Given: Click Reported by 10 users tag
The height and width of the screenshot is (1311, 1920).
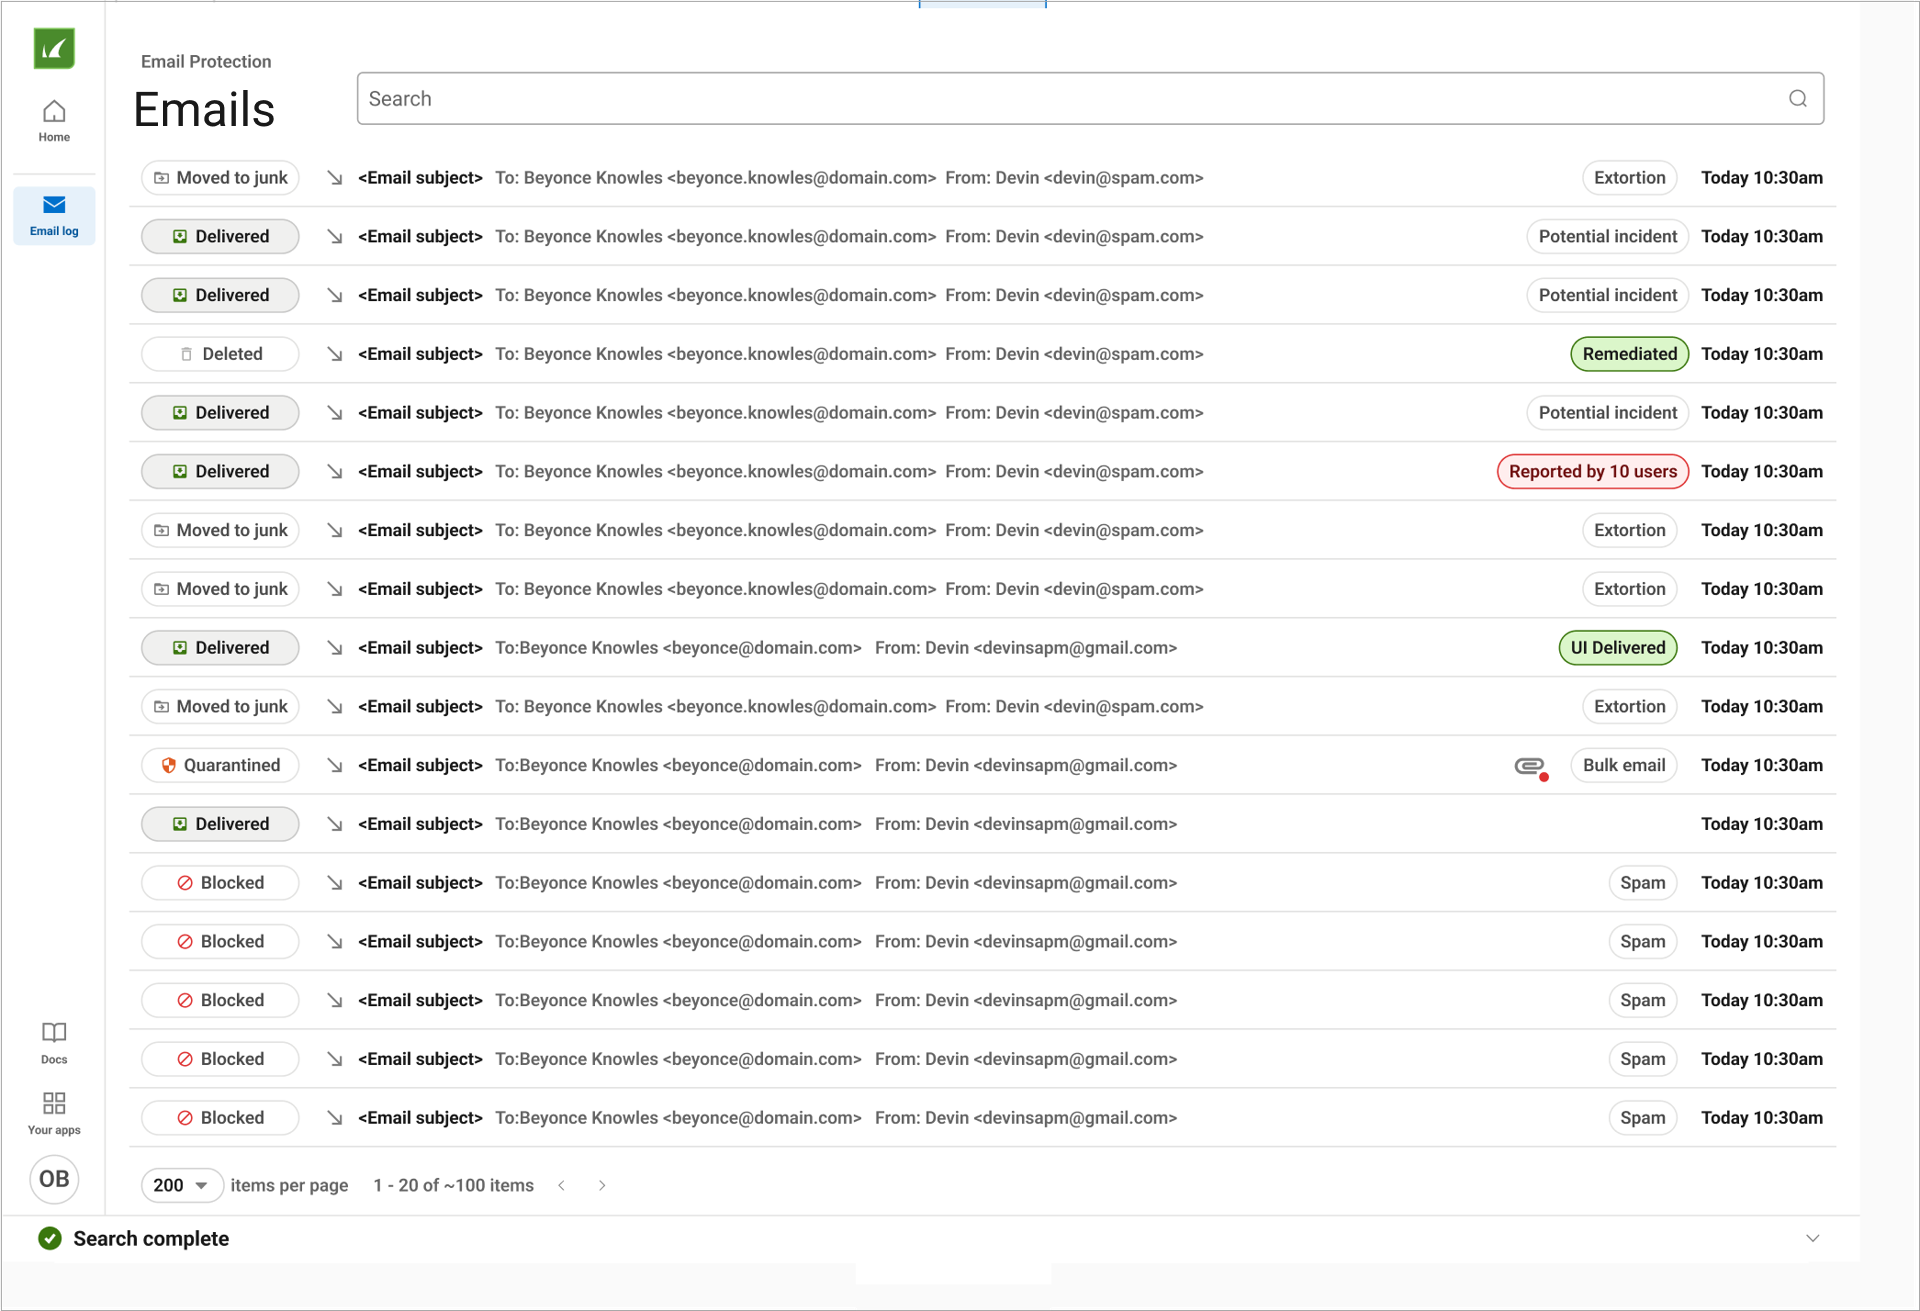Looking at the screenshot, I should [x=1592, y=472].
